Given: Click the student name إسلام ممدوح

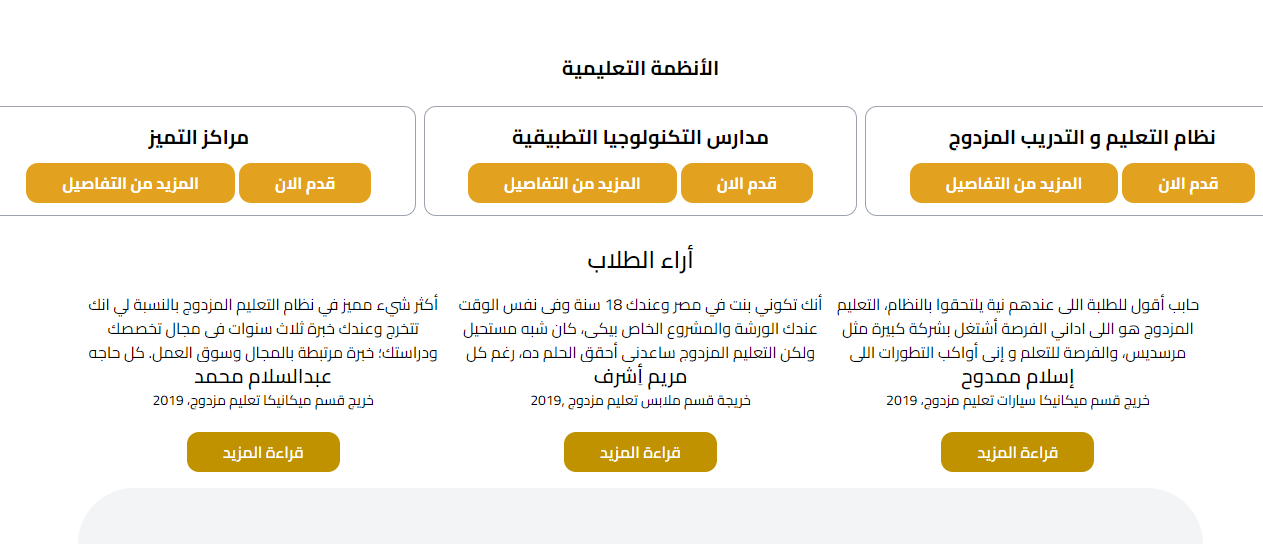Looking at the screenshot, I should (1017, 377).
